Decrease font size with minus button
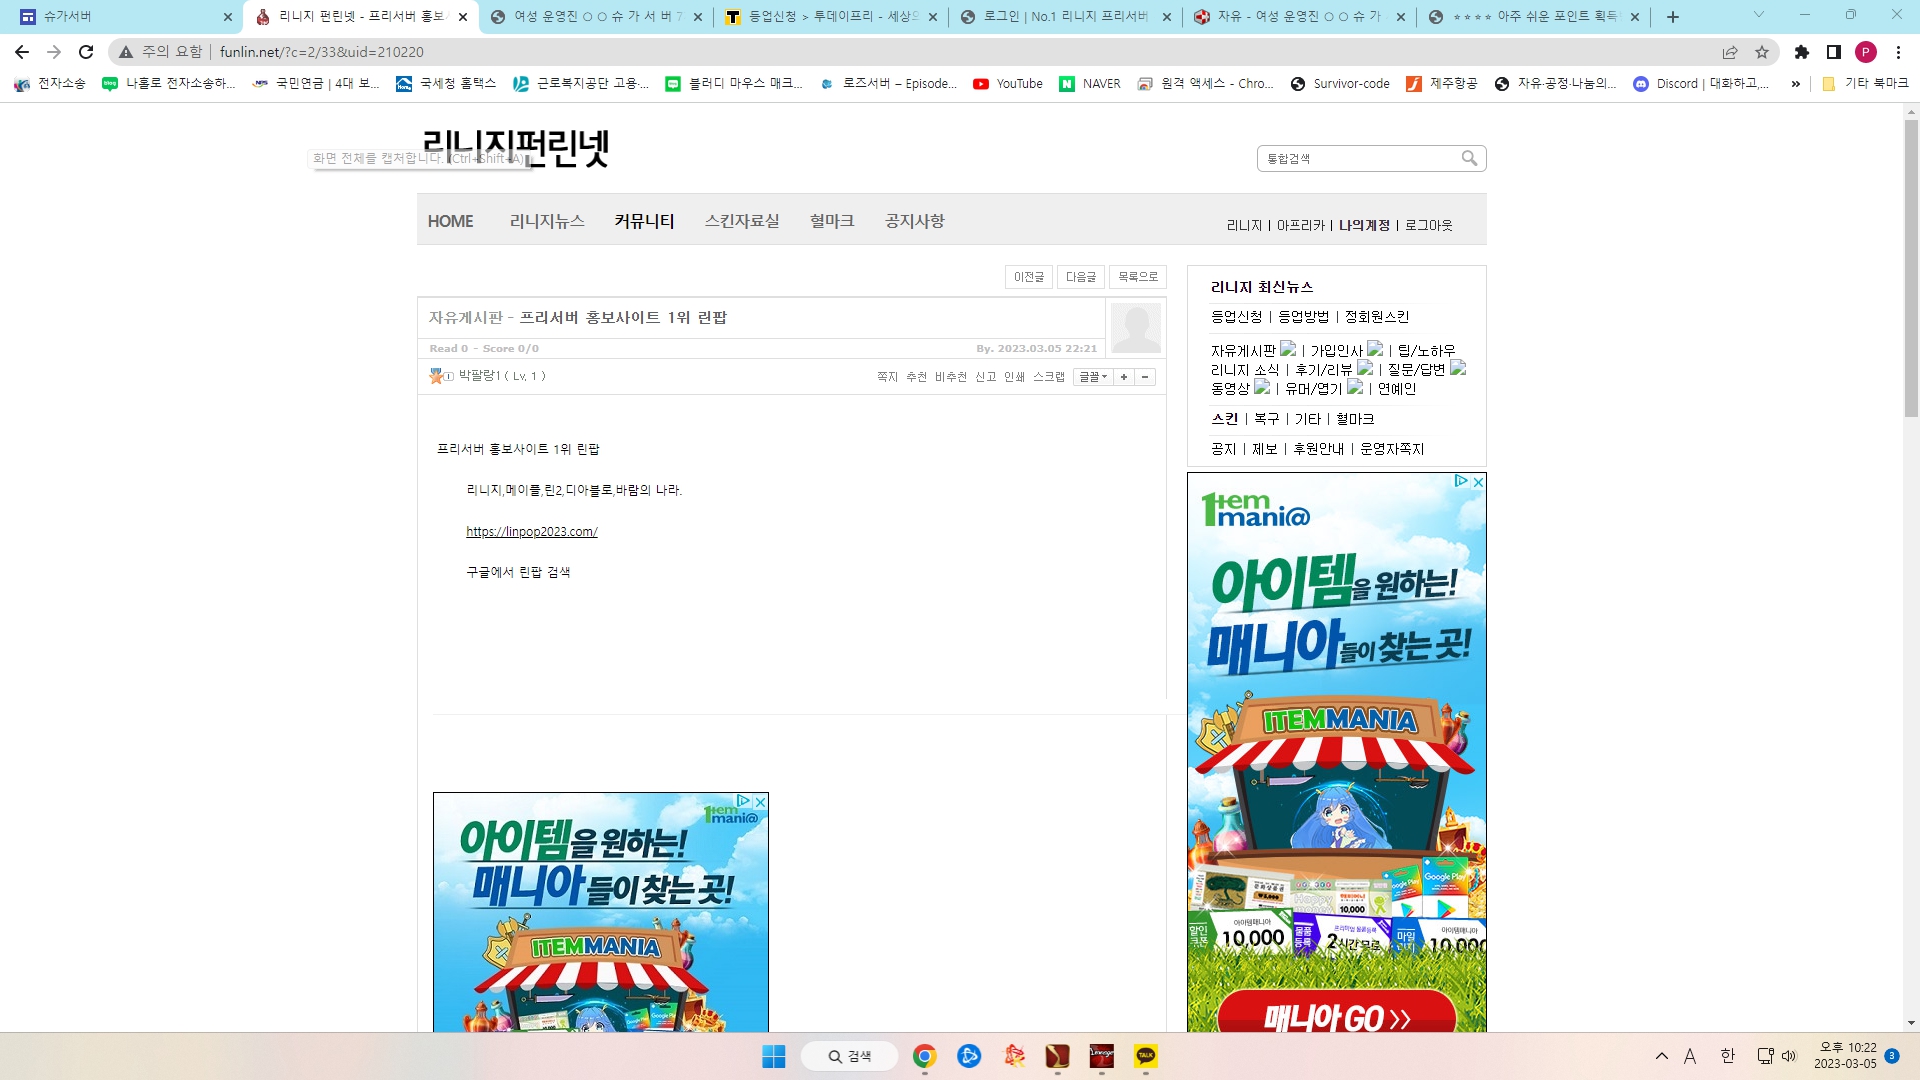 coord(1145,377)
